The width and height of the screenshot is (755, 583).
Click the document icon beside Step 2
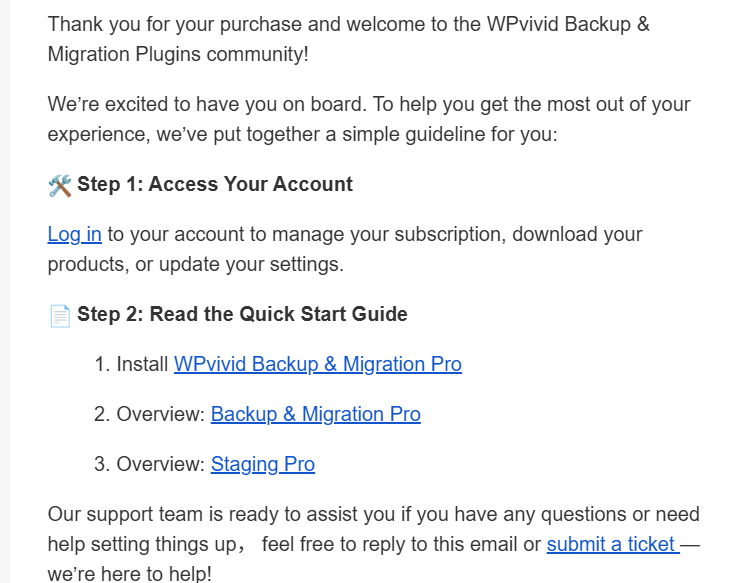(x=60, y=315)
